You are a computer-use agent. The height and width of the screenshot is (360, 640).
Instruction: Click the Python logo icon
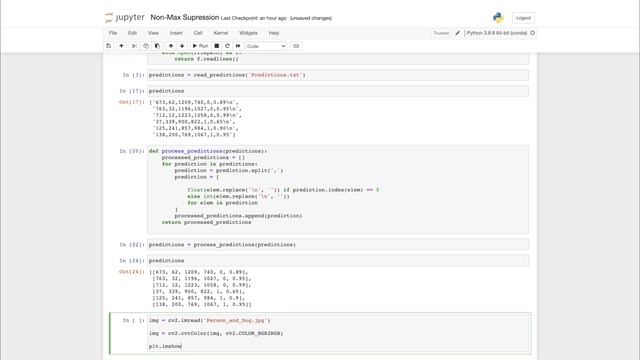coord(498,18)
